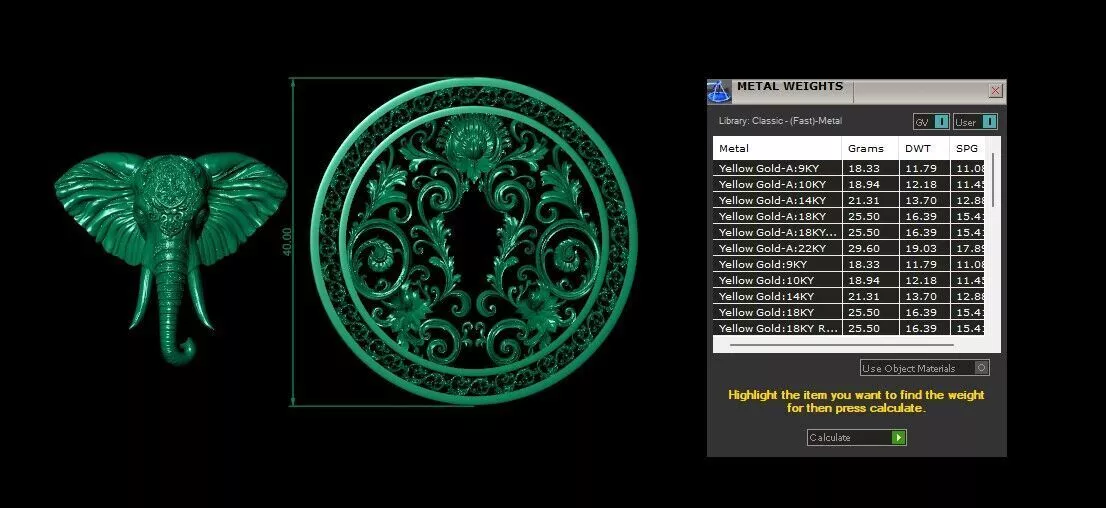Click the green play arrow beside Calculate
This screenshot has width=1106, height=508.
pos(898,437)
